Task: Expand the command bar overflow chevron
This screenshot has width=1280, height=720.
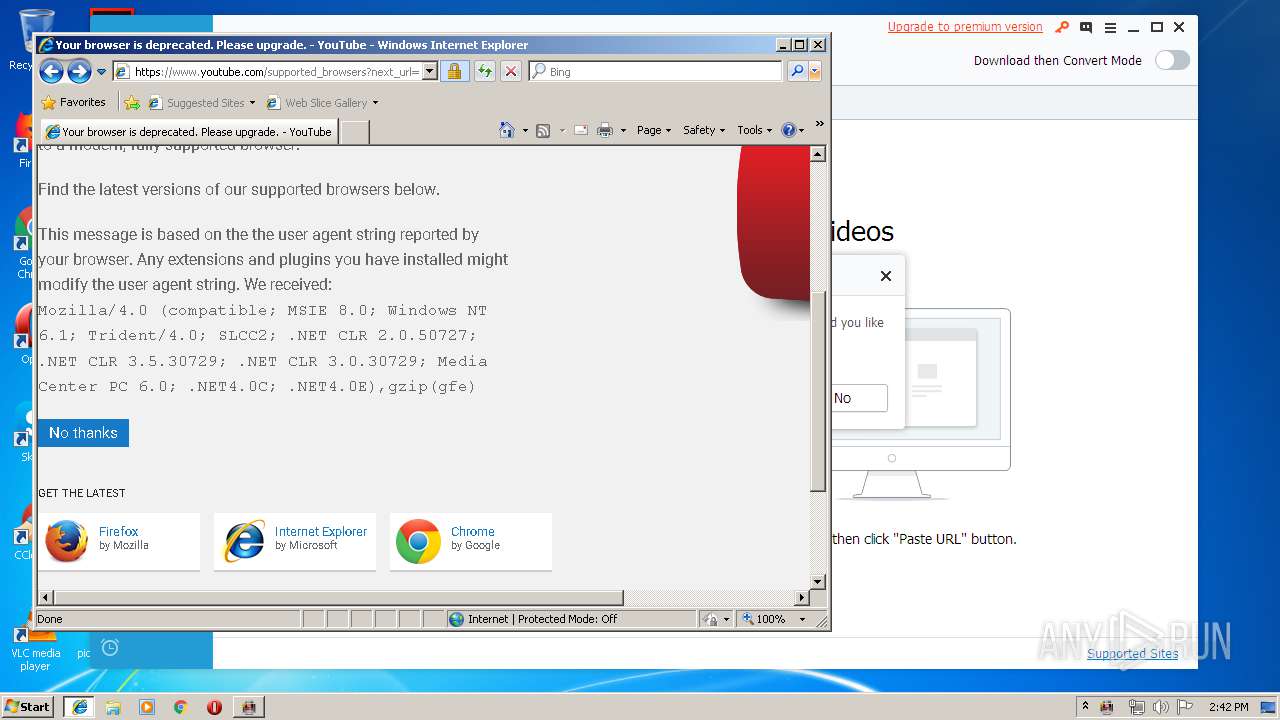Action: (x=819, y=124)
